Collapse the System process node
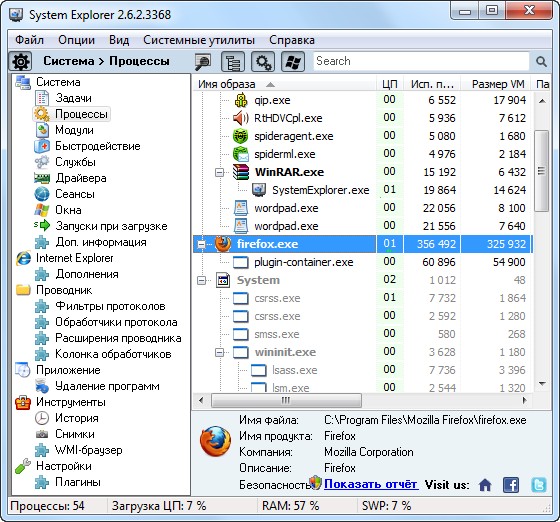Viewport: 560px width, 522px height. point(201,281)
